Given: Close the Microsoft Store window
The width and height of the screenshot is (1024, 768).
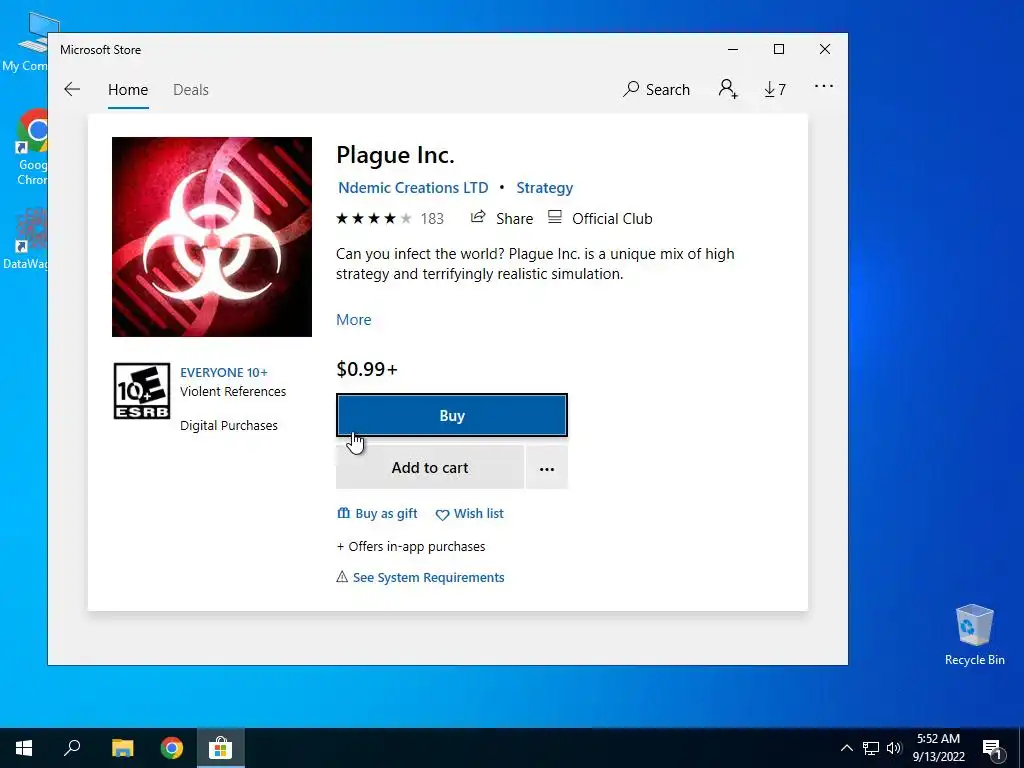Looking at the screenshot, I should (825, 50).
